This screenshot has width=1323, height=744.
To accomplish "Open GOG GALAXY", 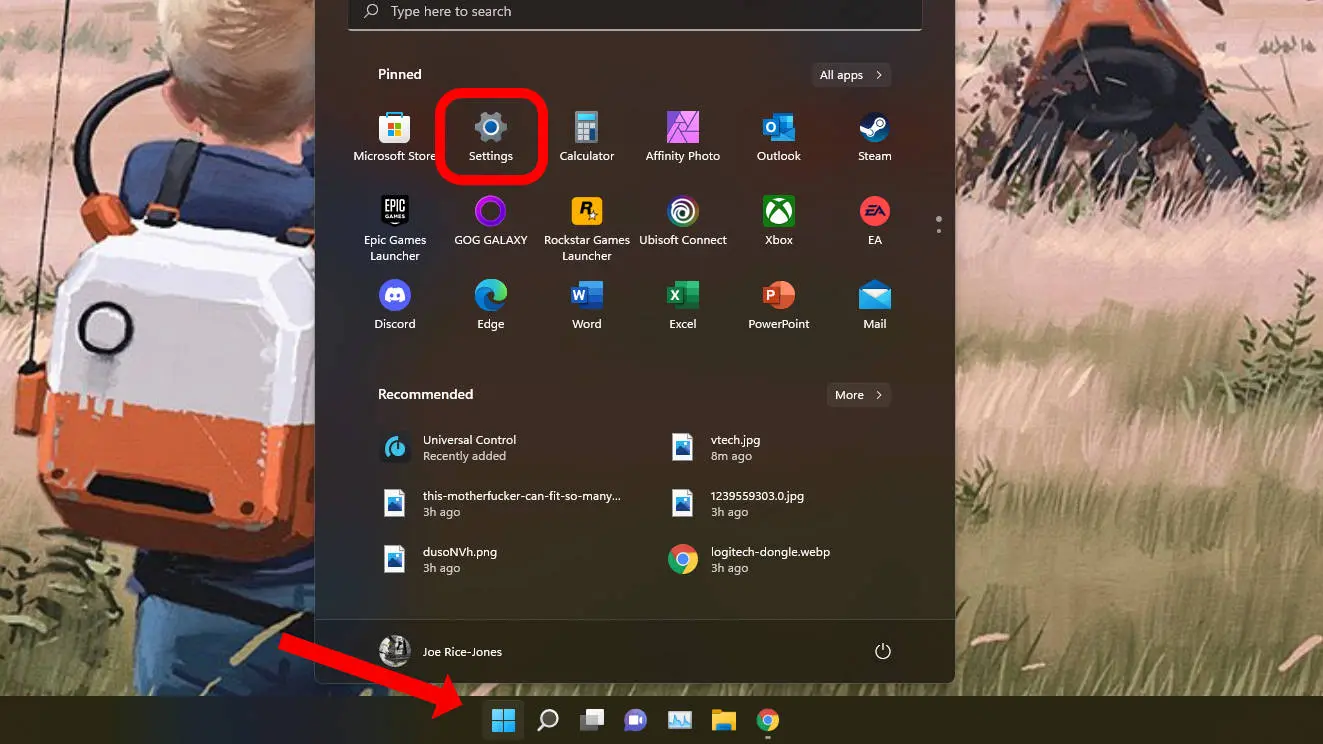I will [x=490, y=222].
